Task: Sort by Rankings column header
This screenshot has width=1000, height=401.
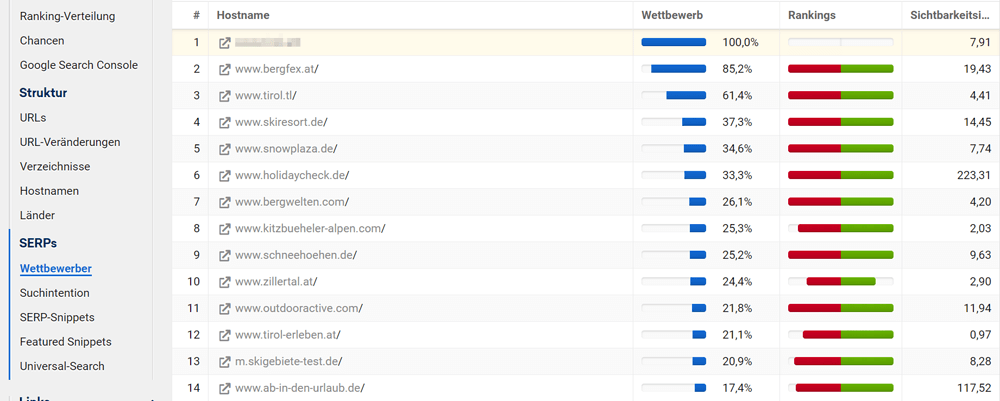Action: [x=812, y=15]
